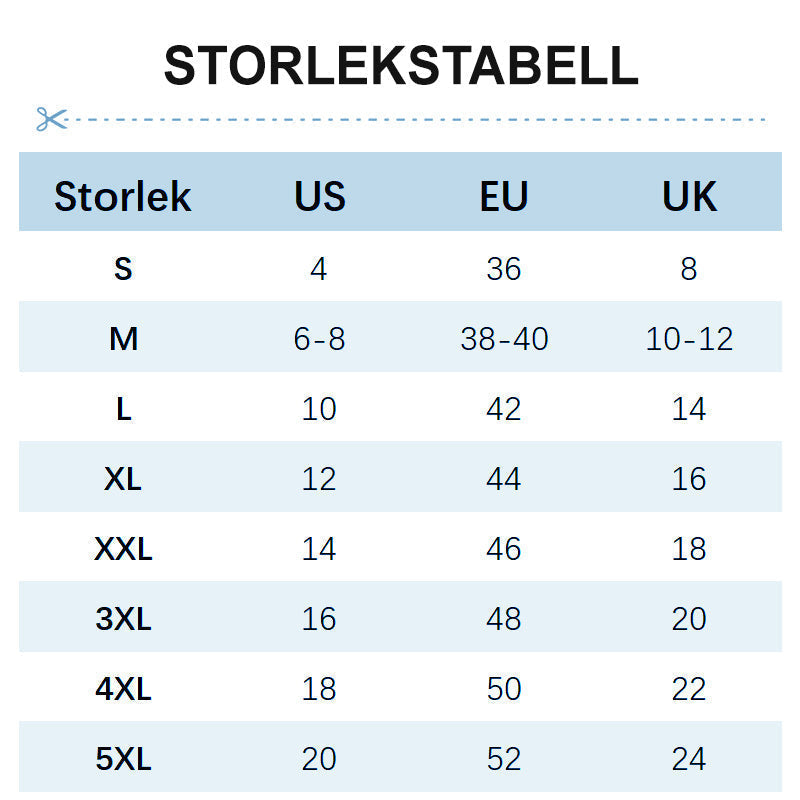Select the UK column header
This screenshot has height=800, width=800.
[689, 196]
